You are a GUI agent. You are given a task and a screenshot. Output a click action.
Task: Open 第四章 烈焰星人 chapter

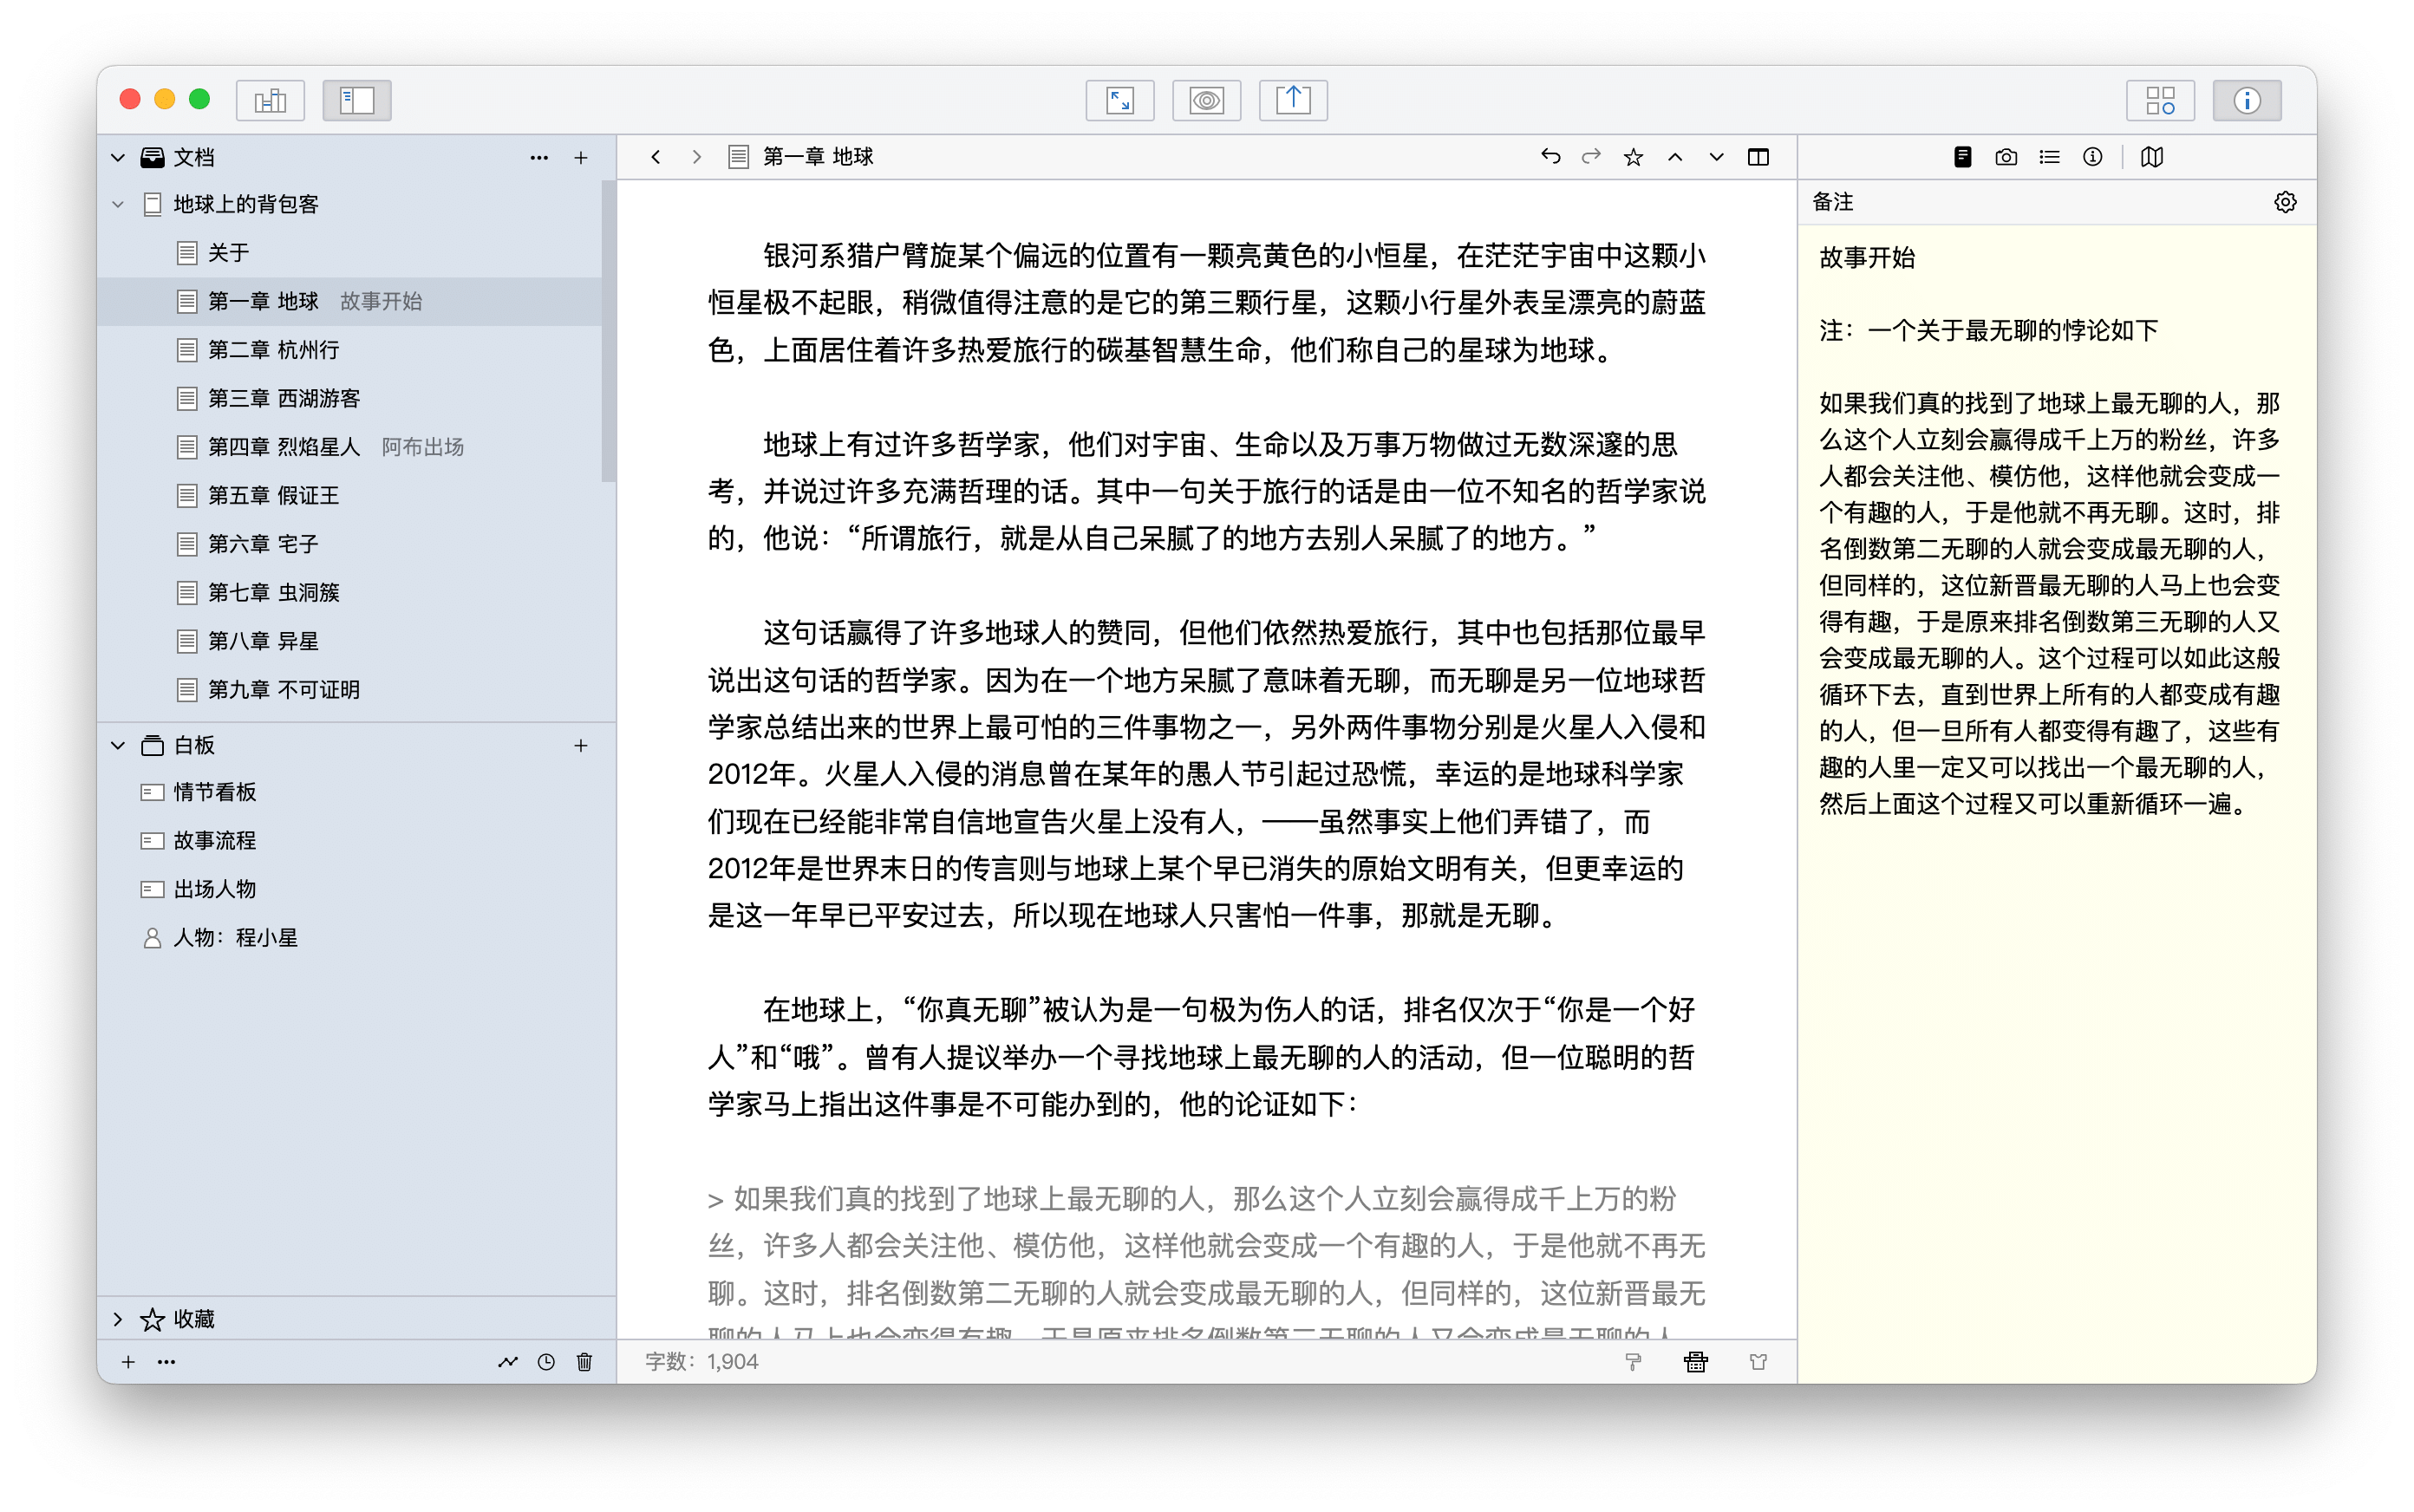(x=350, y=446)
